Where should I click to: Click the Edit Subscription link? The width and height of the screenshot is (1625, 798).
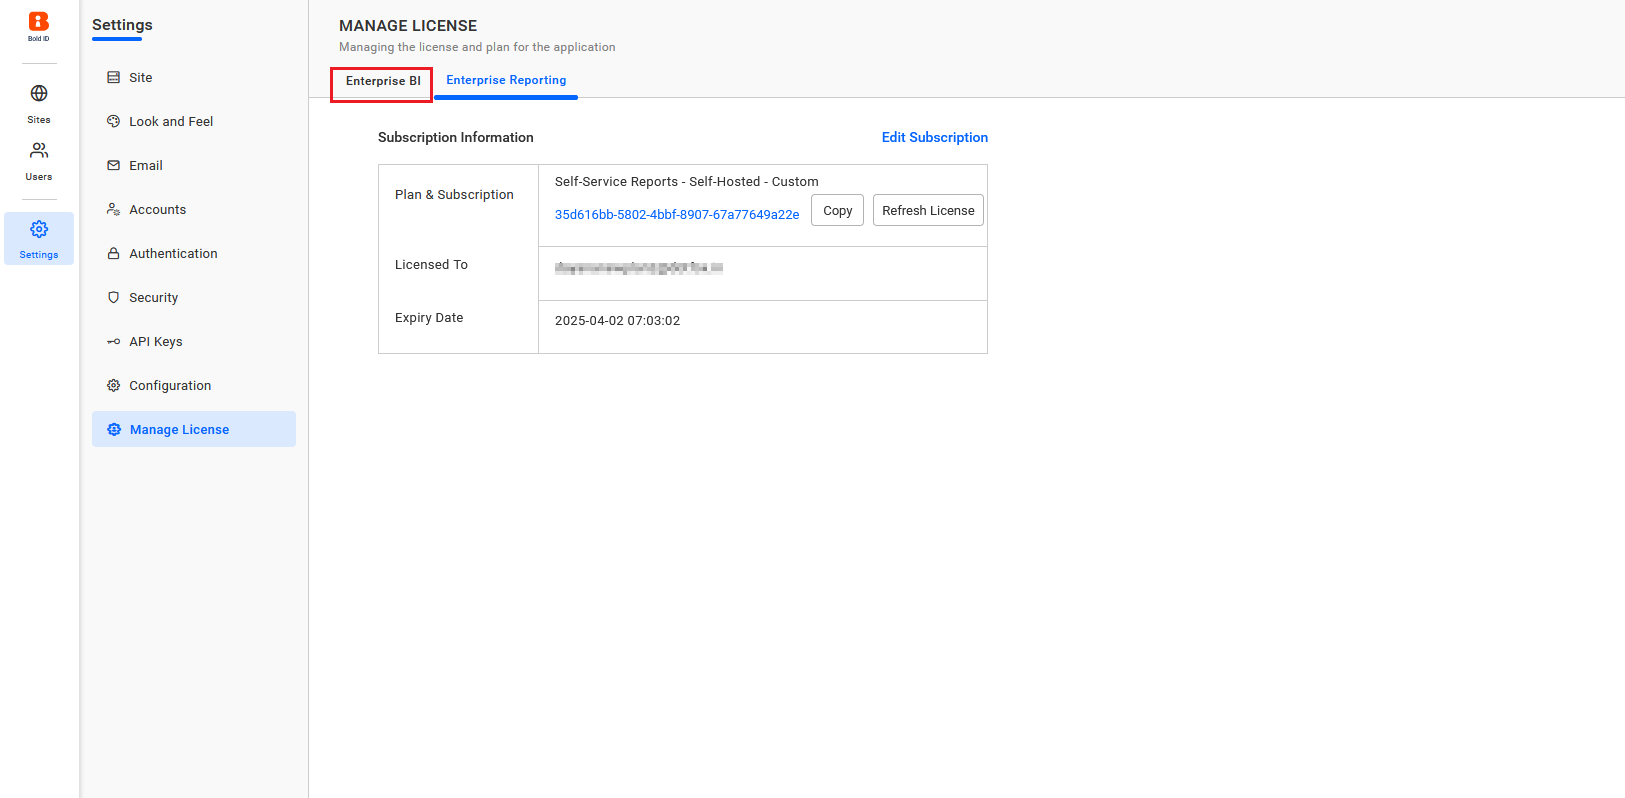click(x=934, y=138)
